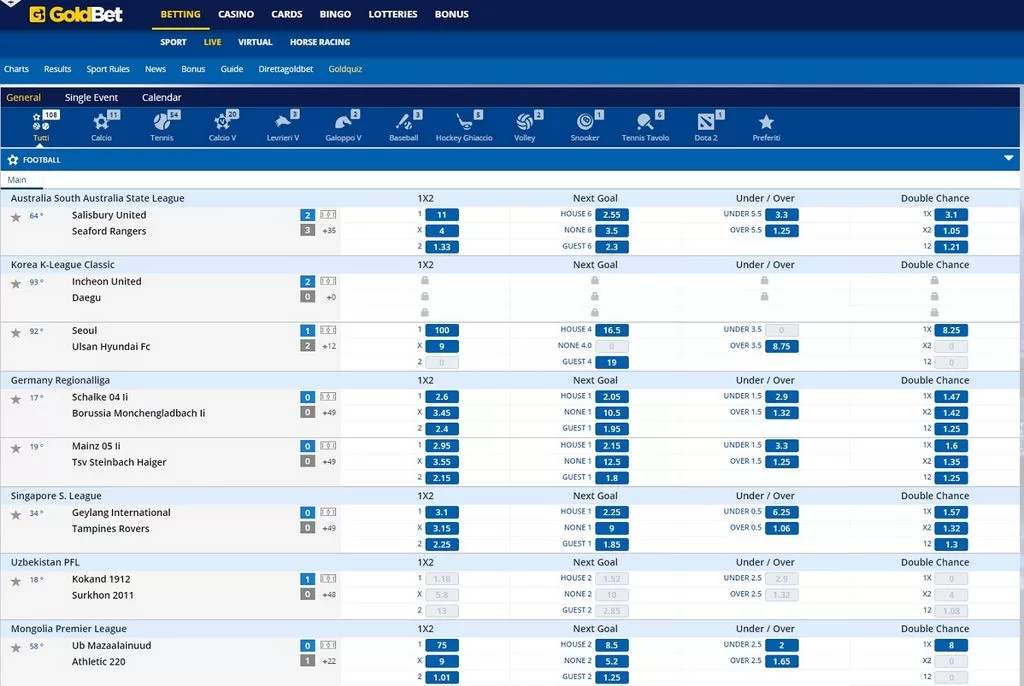The width and height of the screenshot is (1024, 686).
Task: Open the Dota 2 events section
Action: point(707,122)
